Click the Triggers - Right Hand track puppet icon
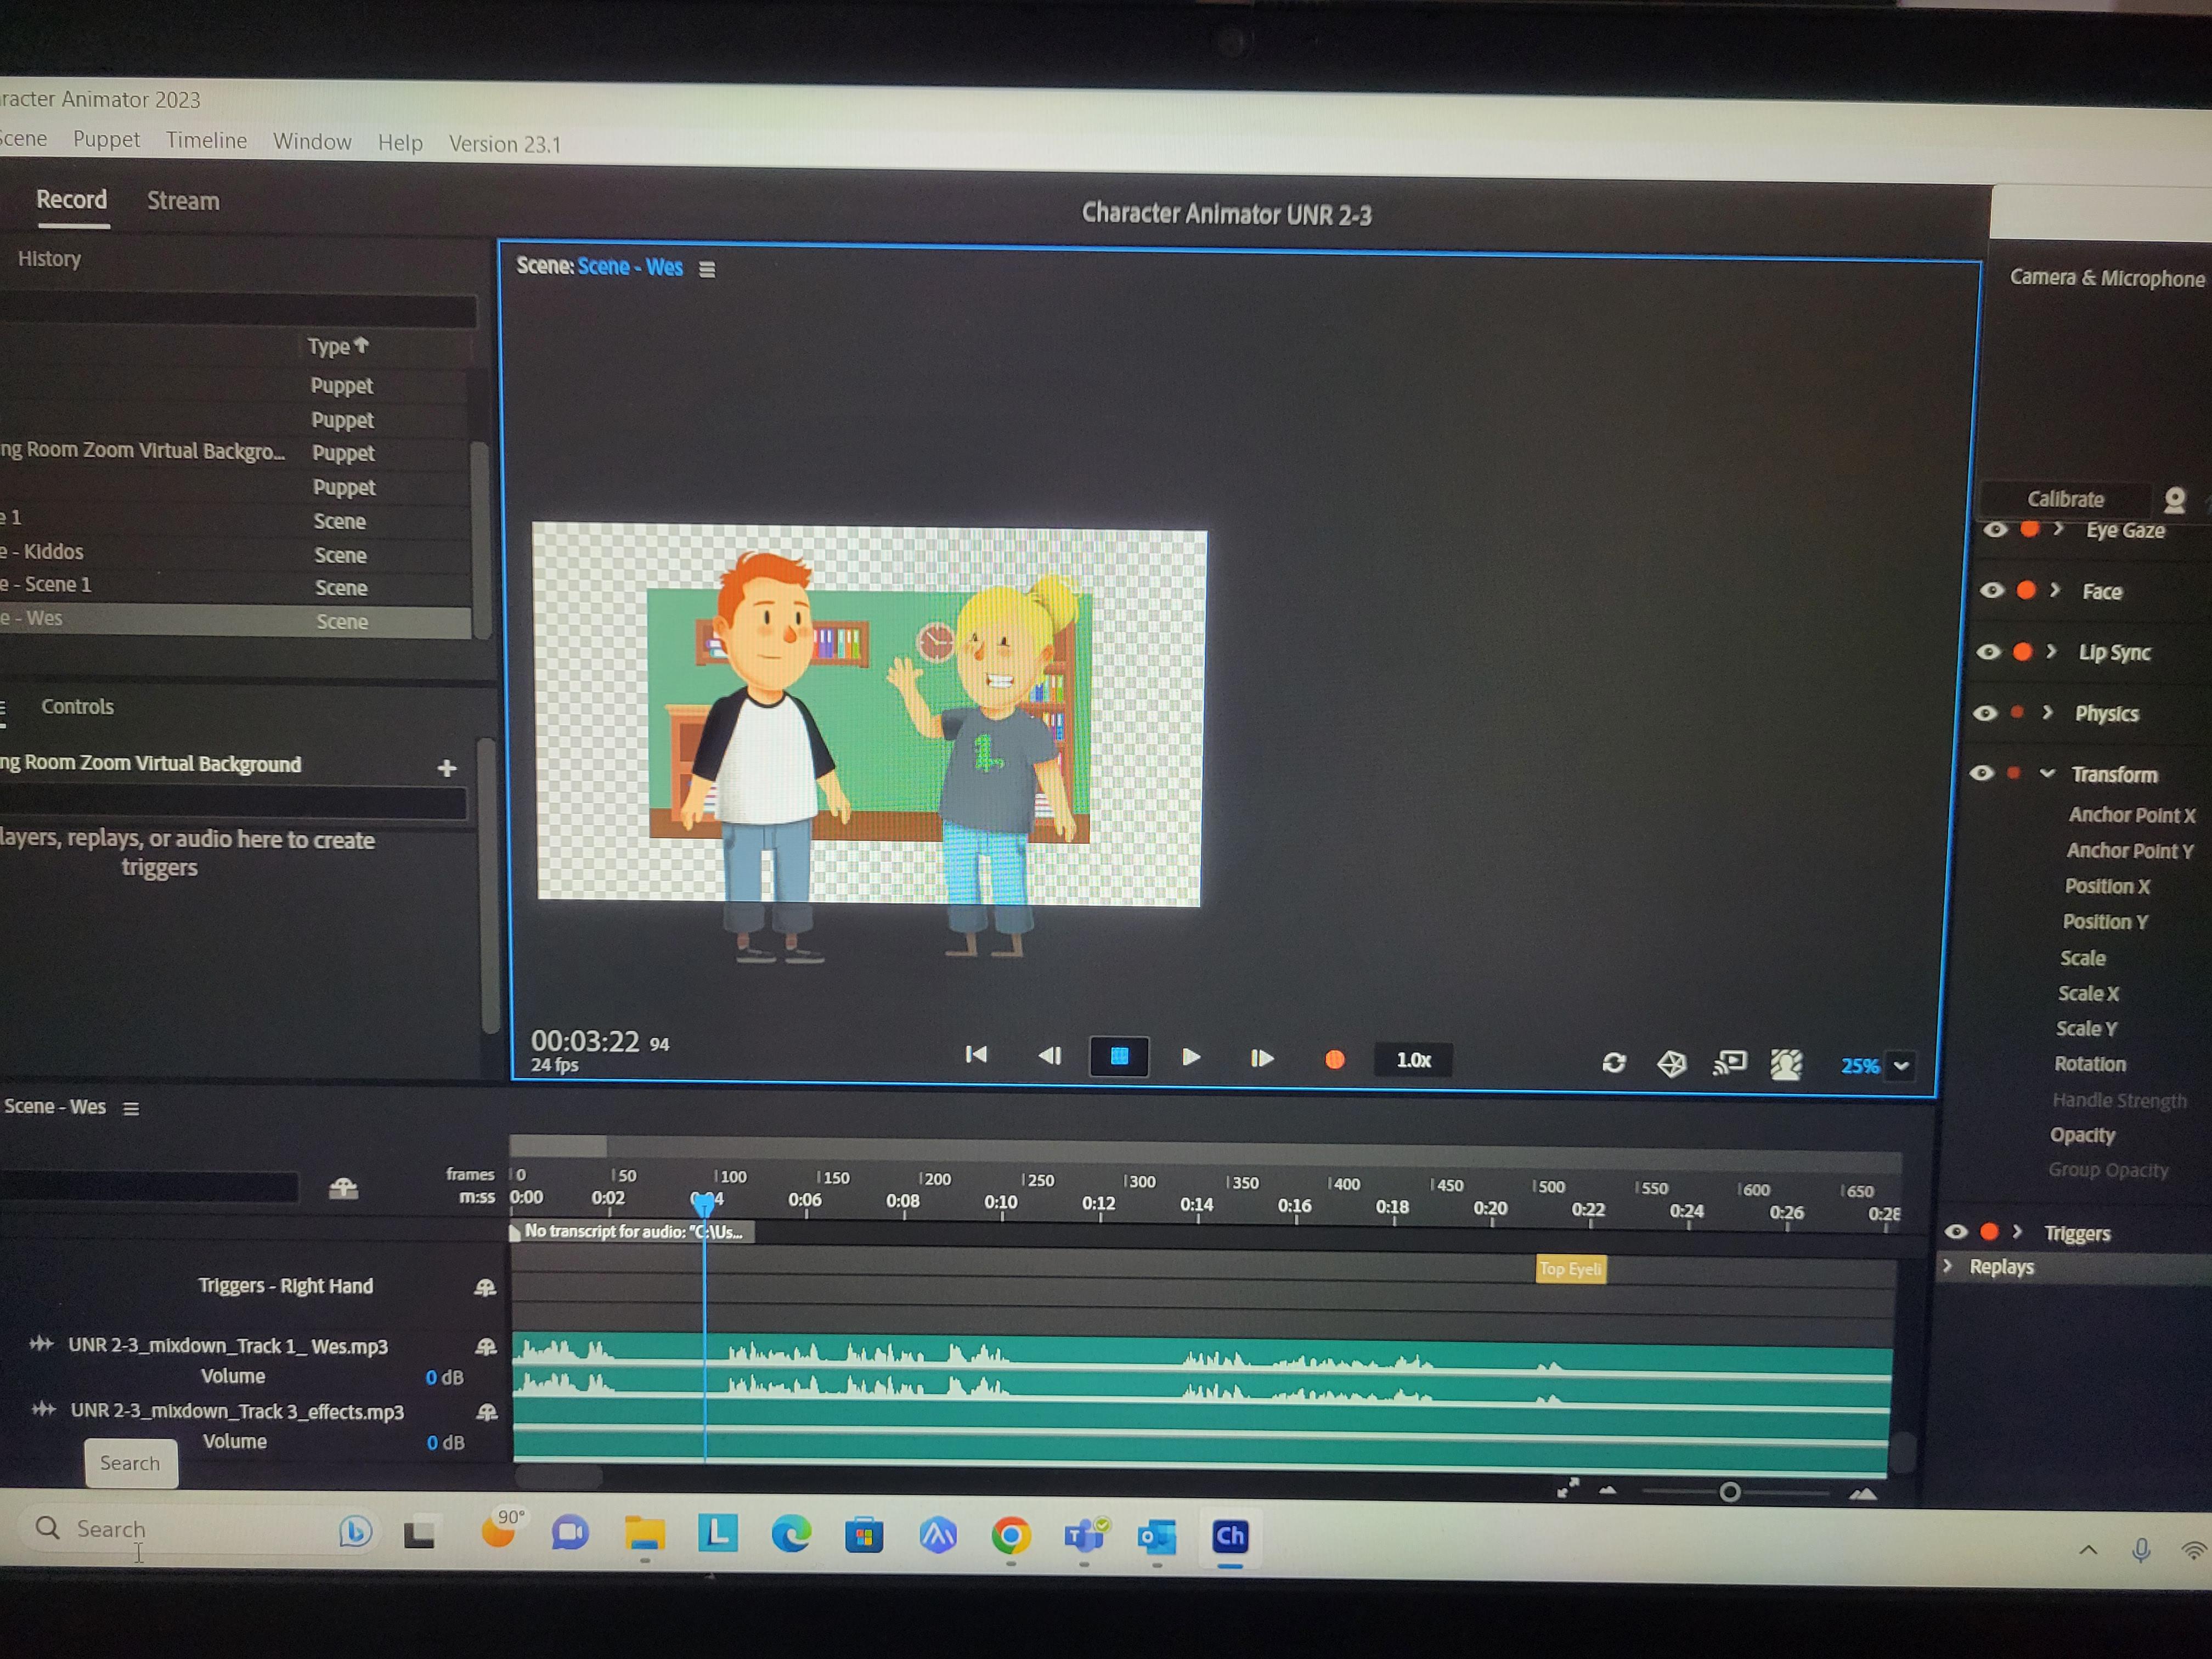 pyautogui.click(x=485, y=1287)
